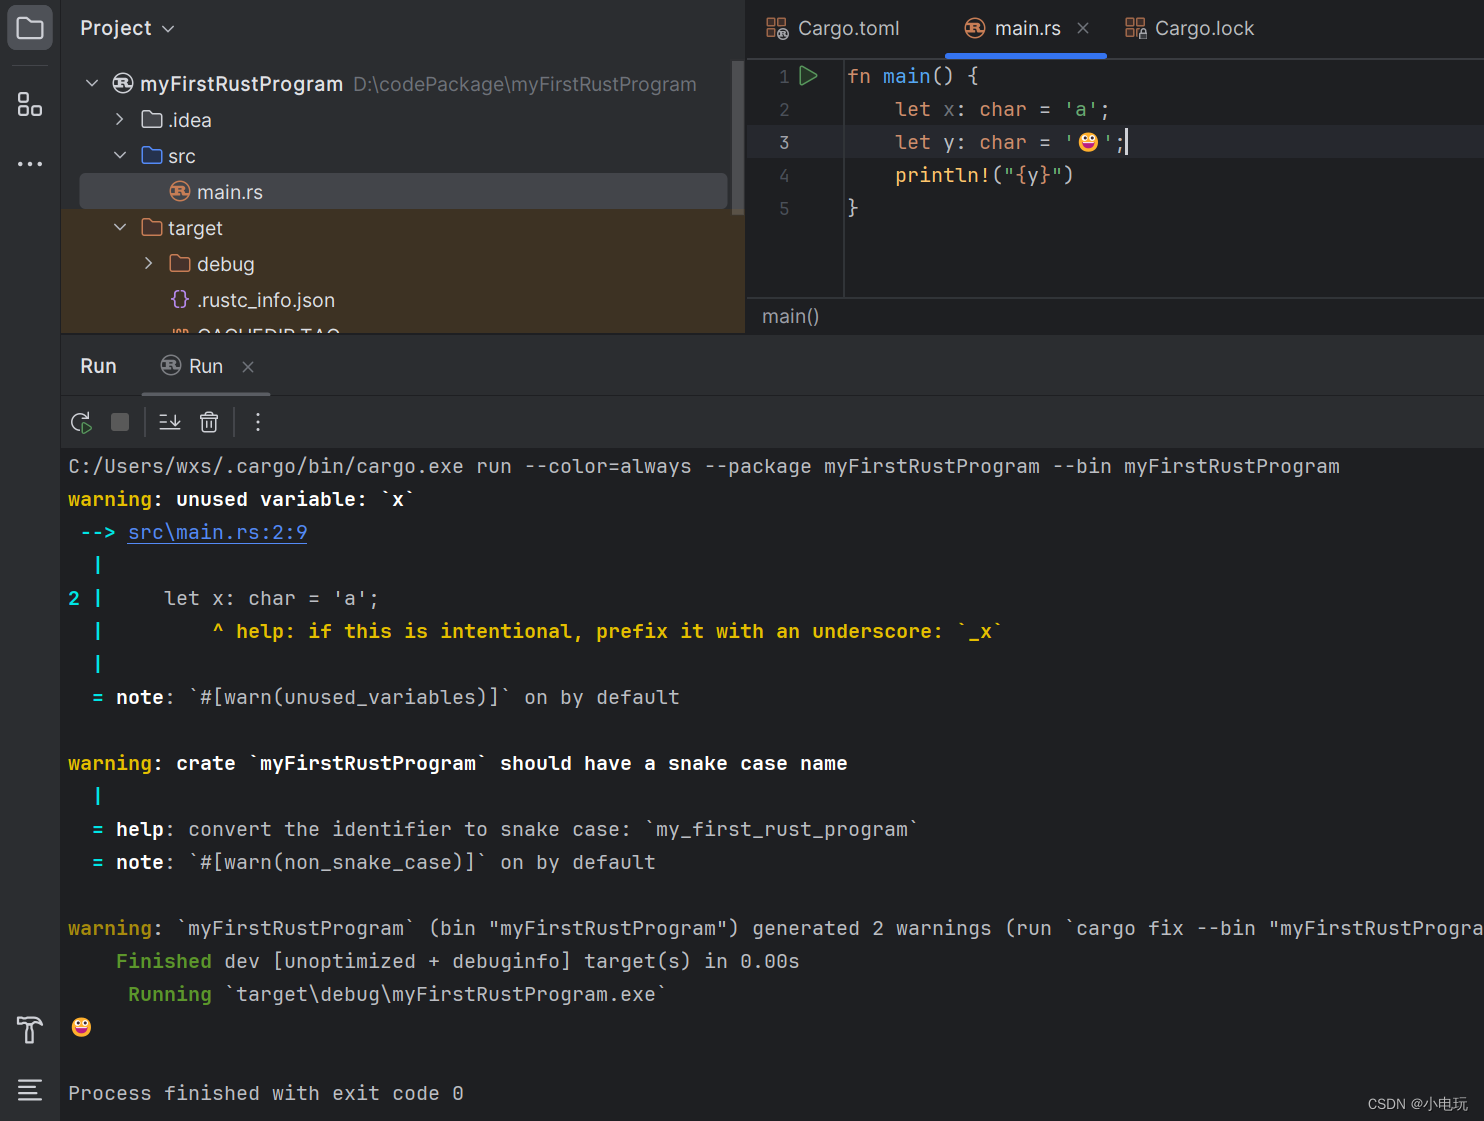
Task: Click the fn main() declaration line
Action: (x=913, y=76)
